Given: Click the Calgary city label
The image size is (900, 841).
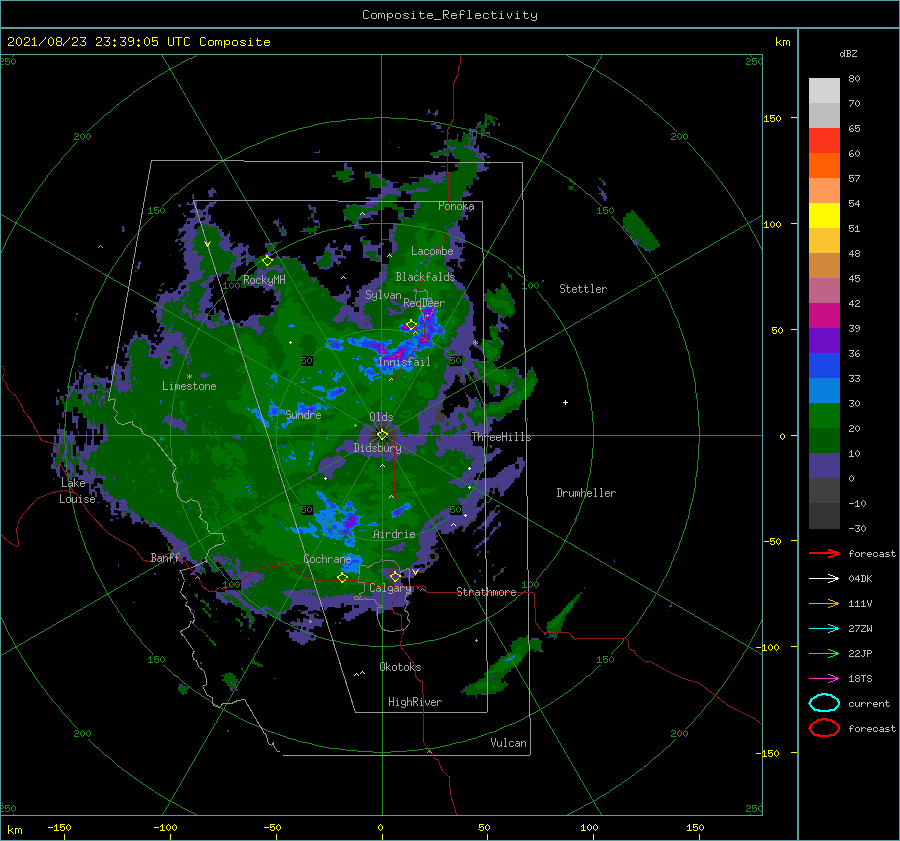Looking at the screenshot, I should (x=390, y=588).
